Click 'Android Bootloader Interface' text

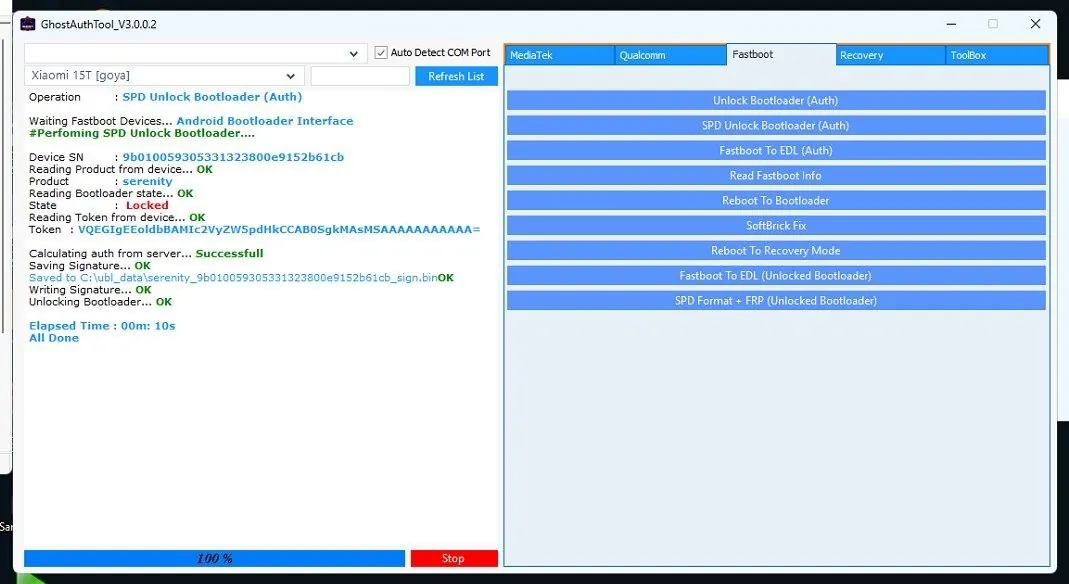[265, 121]
